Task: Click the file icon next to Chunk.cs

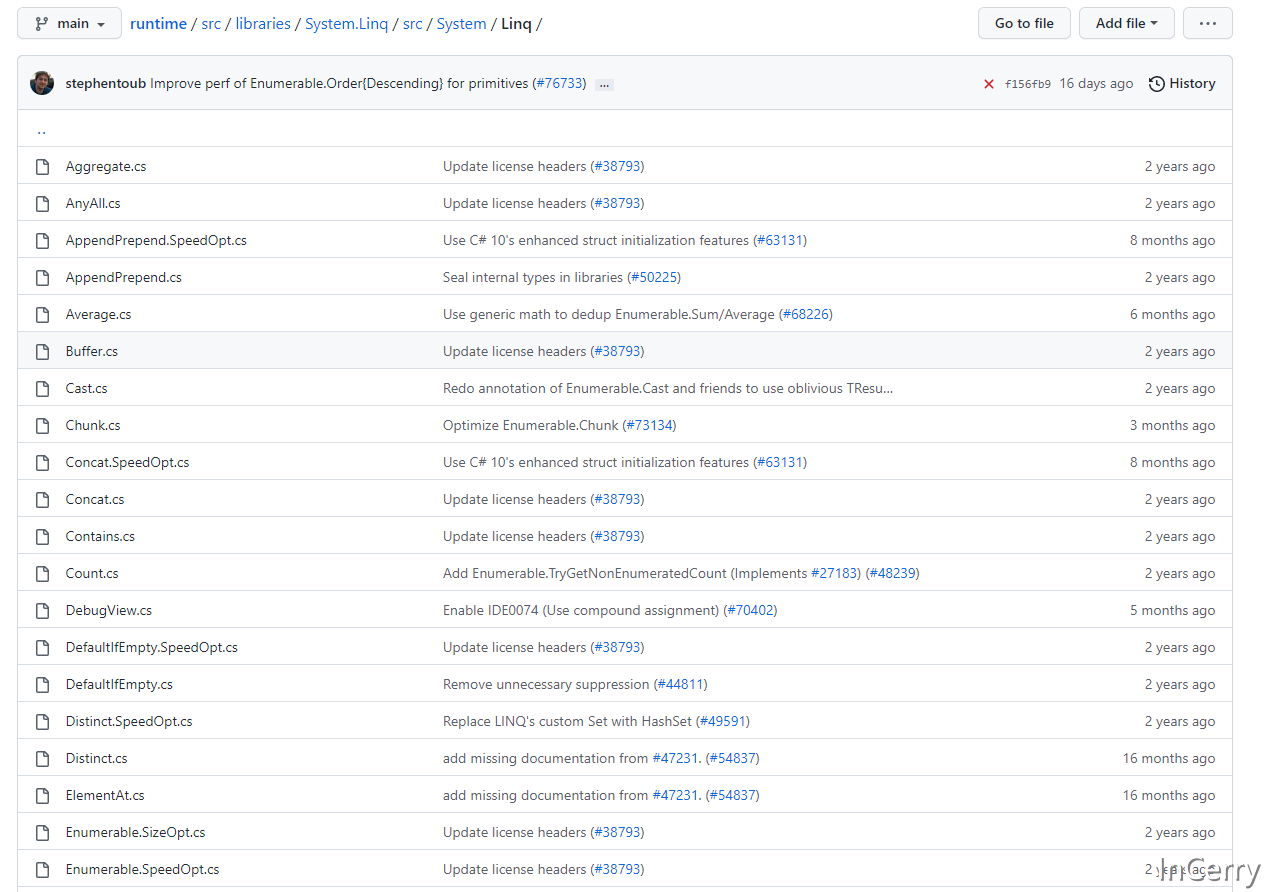Action: coord(42,425)
